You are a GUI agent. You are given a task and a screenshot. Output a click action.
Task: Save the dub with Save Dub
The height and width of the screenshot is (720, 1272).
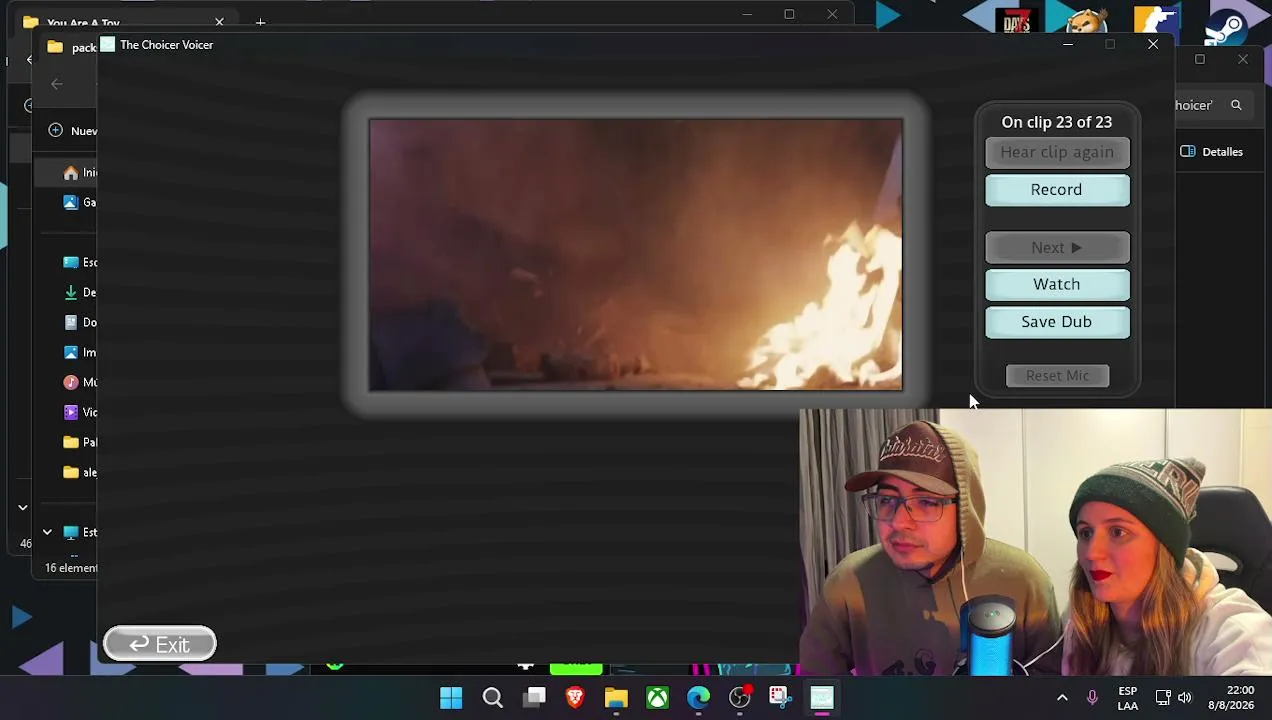pyautogui.click(x=1057, y=321)
